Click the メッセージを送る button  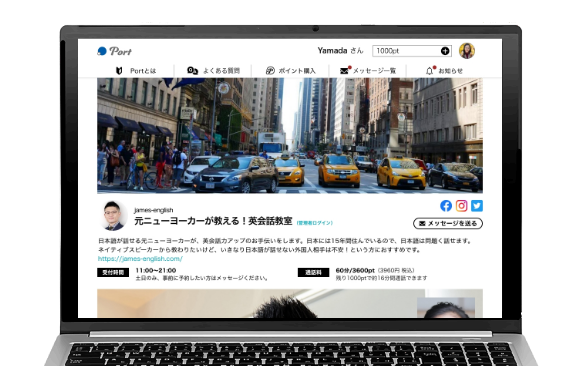coord(448,224)
